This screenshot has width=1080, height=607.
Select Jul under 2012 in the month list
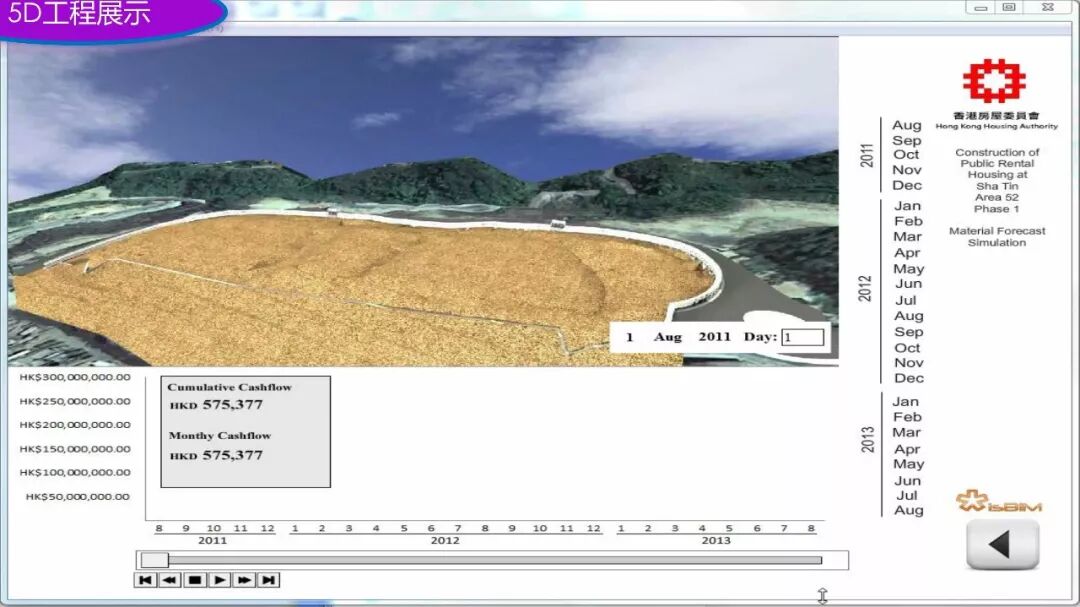906,300
